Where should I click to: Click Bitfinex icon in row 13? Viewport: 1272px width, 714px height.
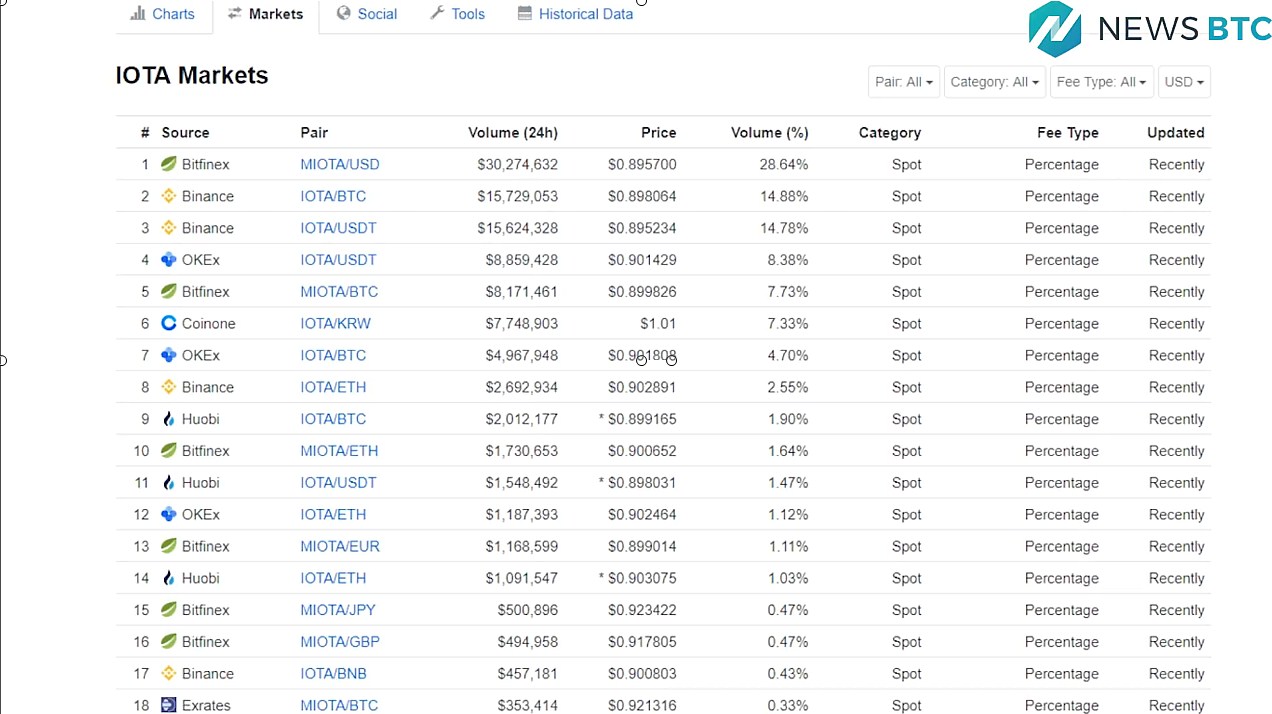click(x=169, y=546)
